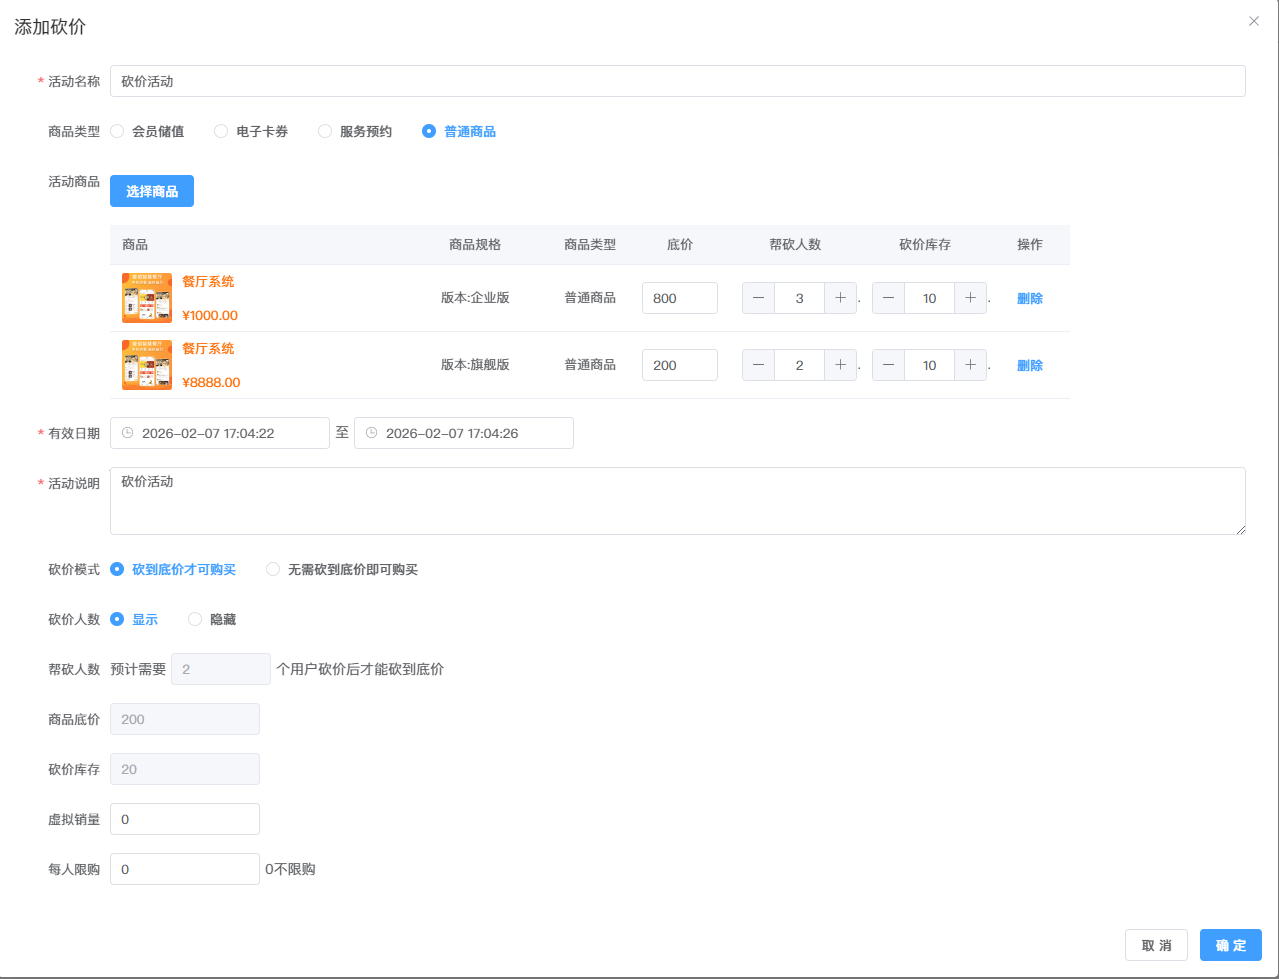The height and width of the screenshot is (979, 1279).
Task: Open product thumbnail for 旗舰版 餐厅系统
Action: (147, 365)
